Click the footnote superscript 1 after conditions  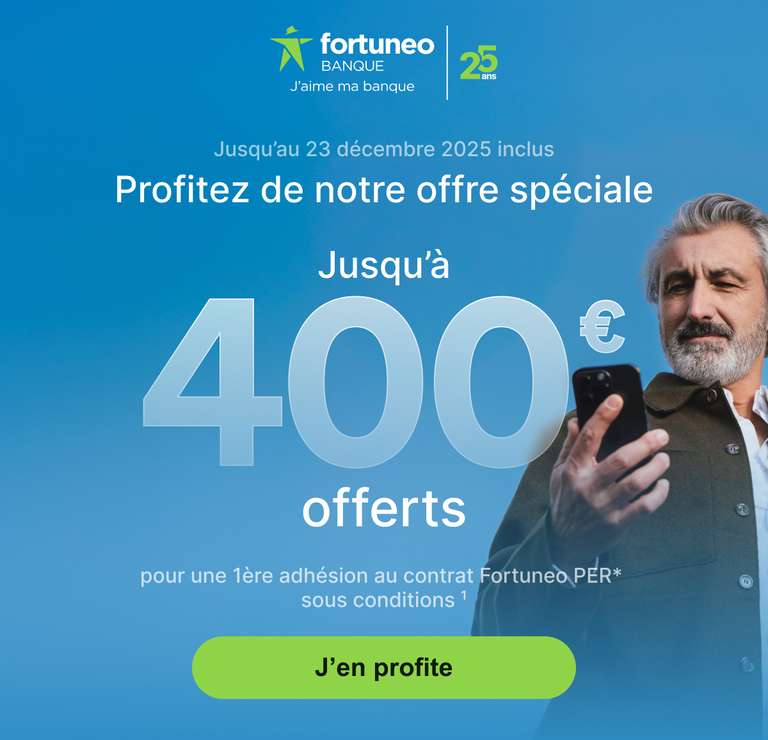point(463,595)
